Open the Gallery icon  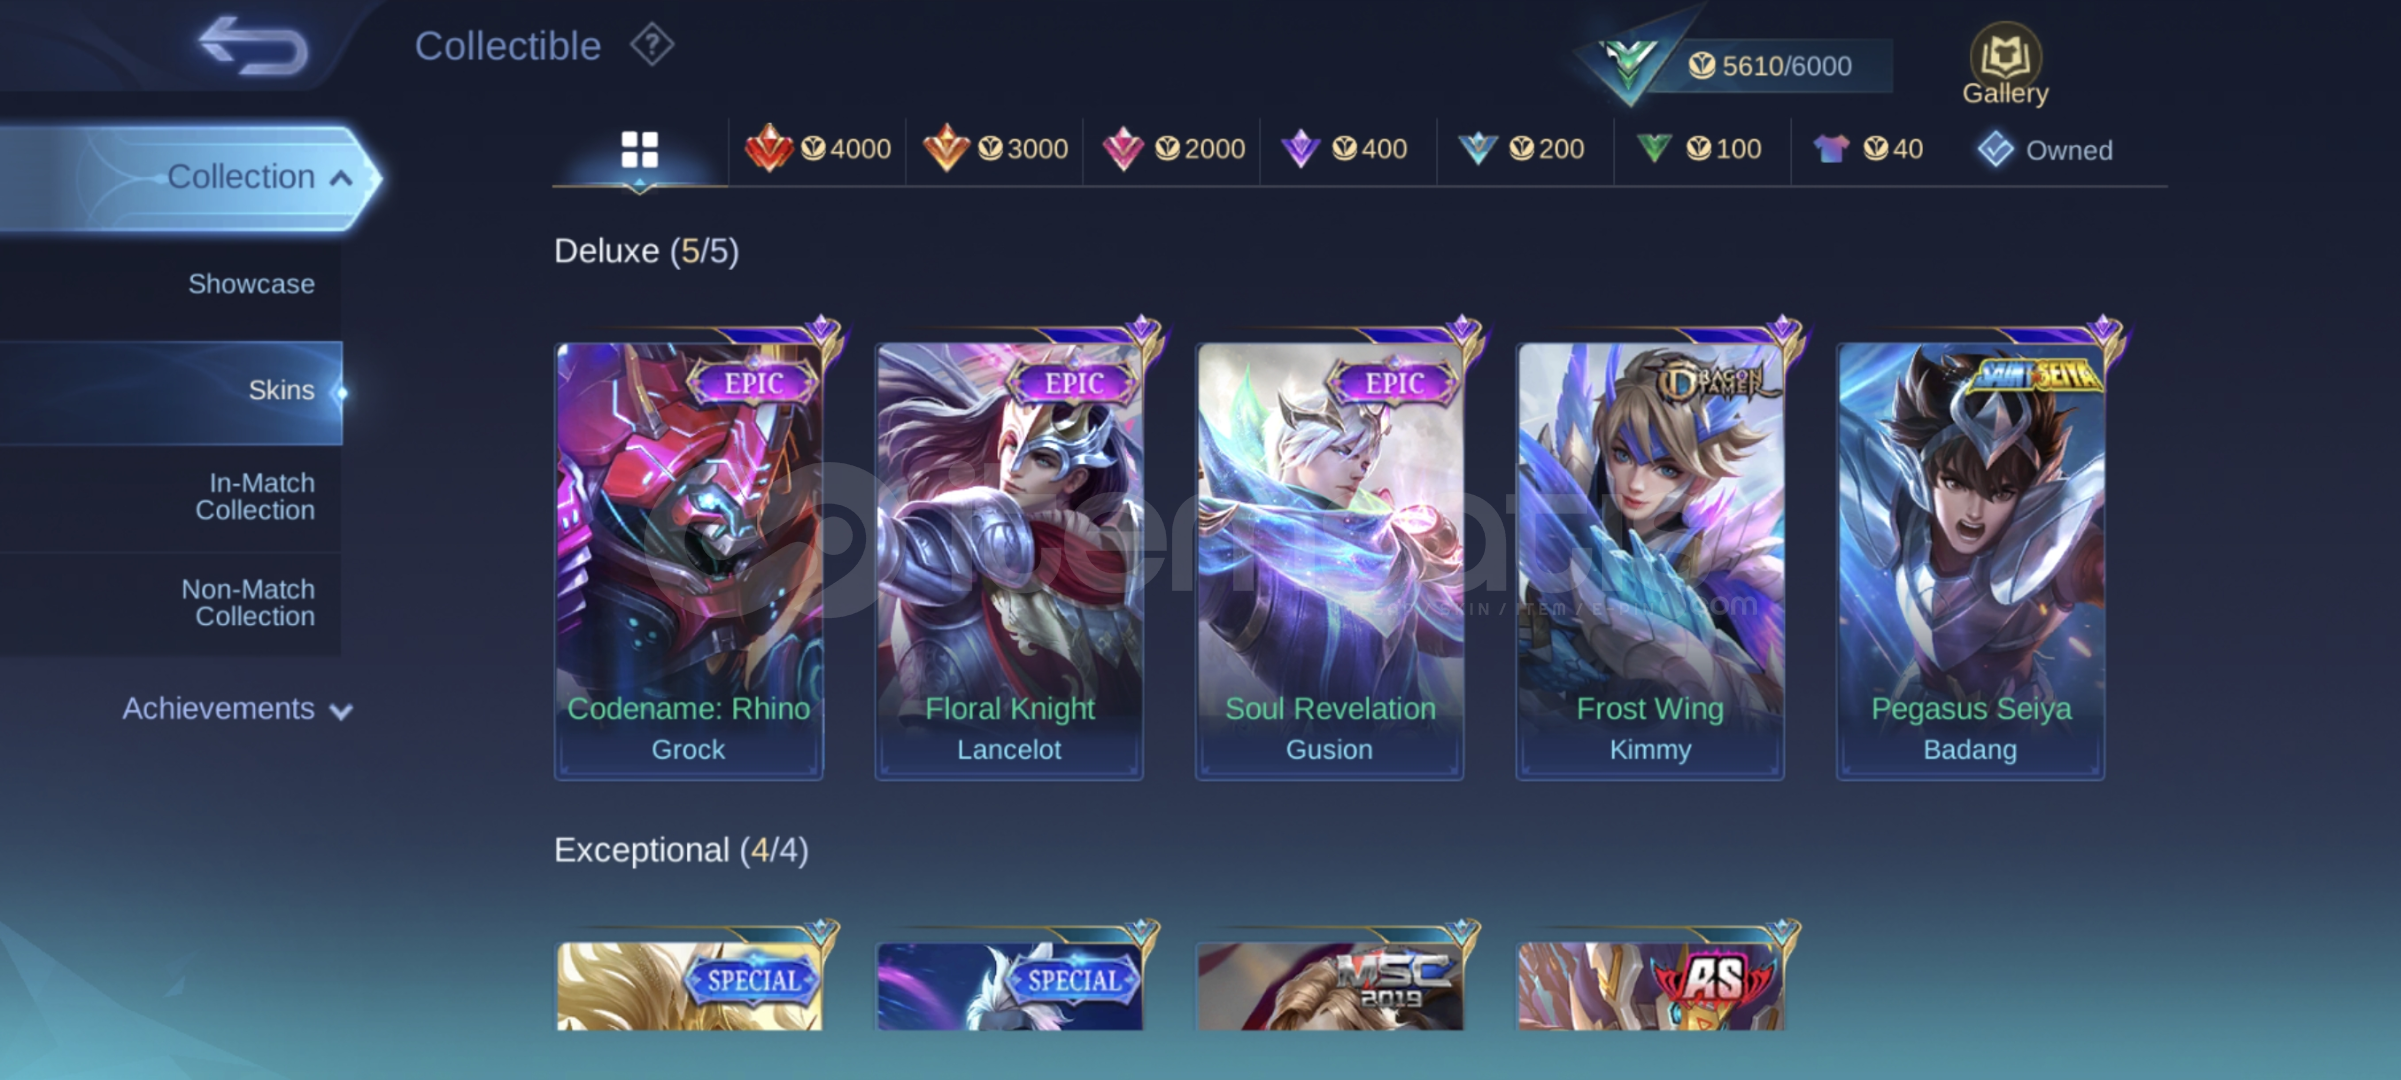point(2005,65)
